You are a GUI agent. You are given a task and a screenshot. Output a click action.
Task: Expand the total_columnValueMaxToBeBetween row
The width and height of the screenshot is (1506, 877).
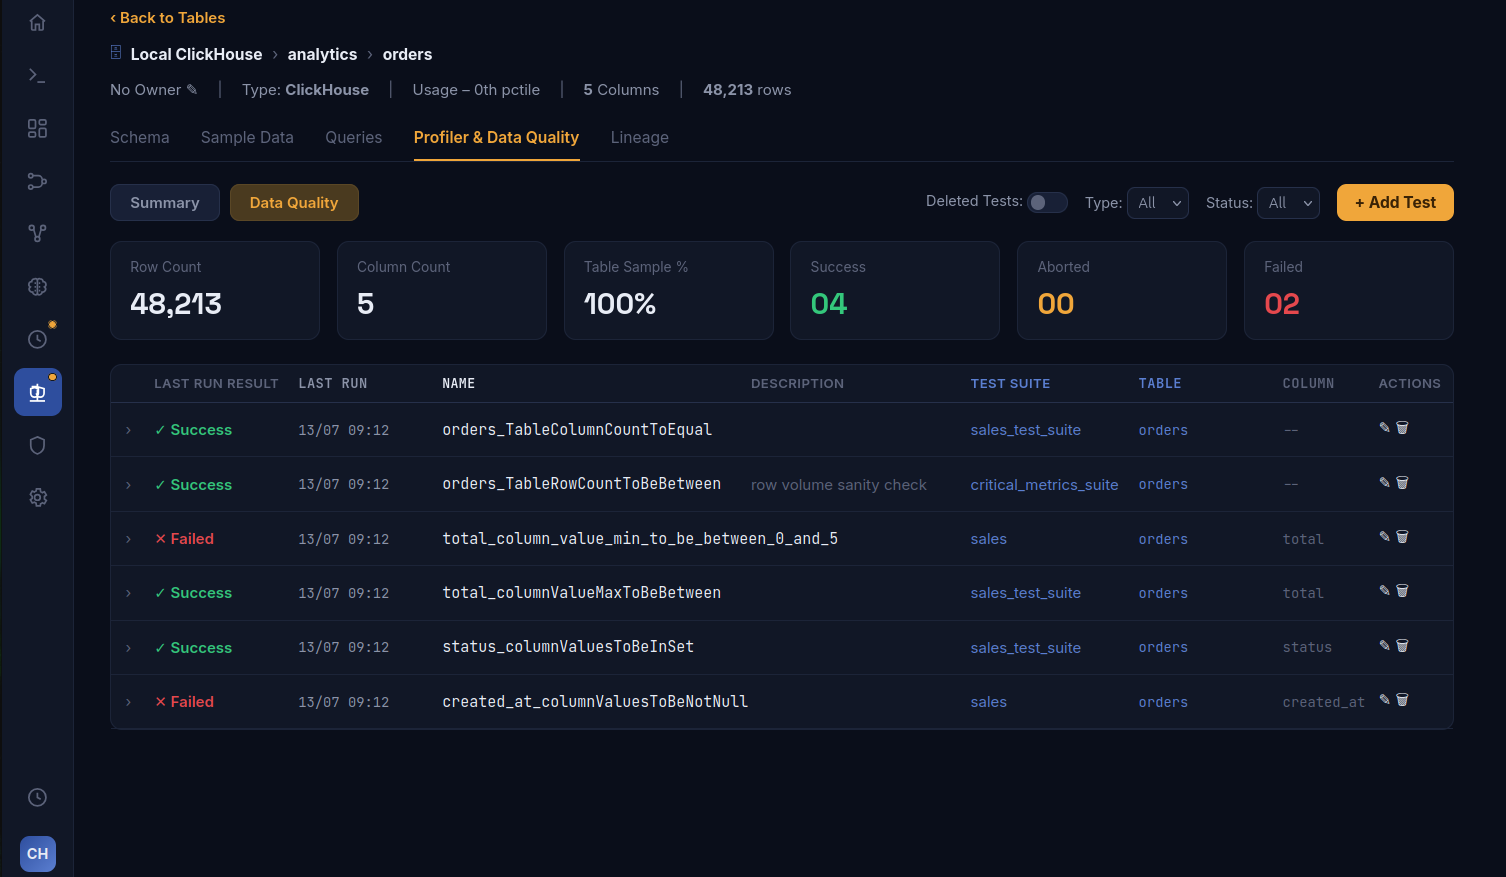(x=129, y=593)
